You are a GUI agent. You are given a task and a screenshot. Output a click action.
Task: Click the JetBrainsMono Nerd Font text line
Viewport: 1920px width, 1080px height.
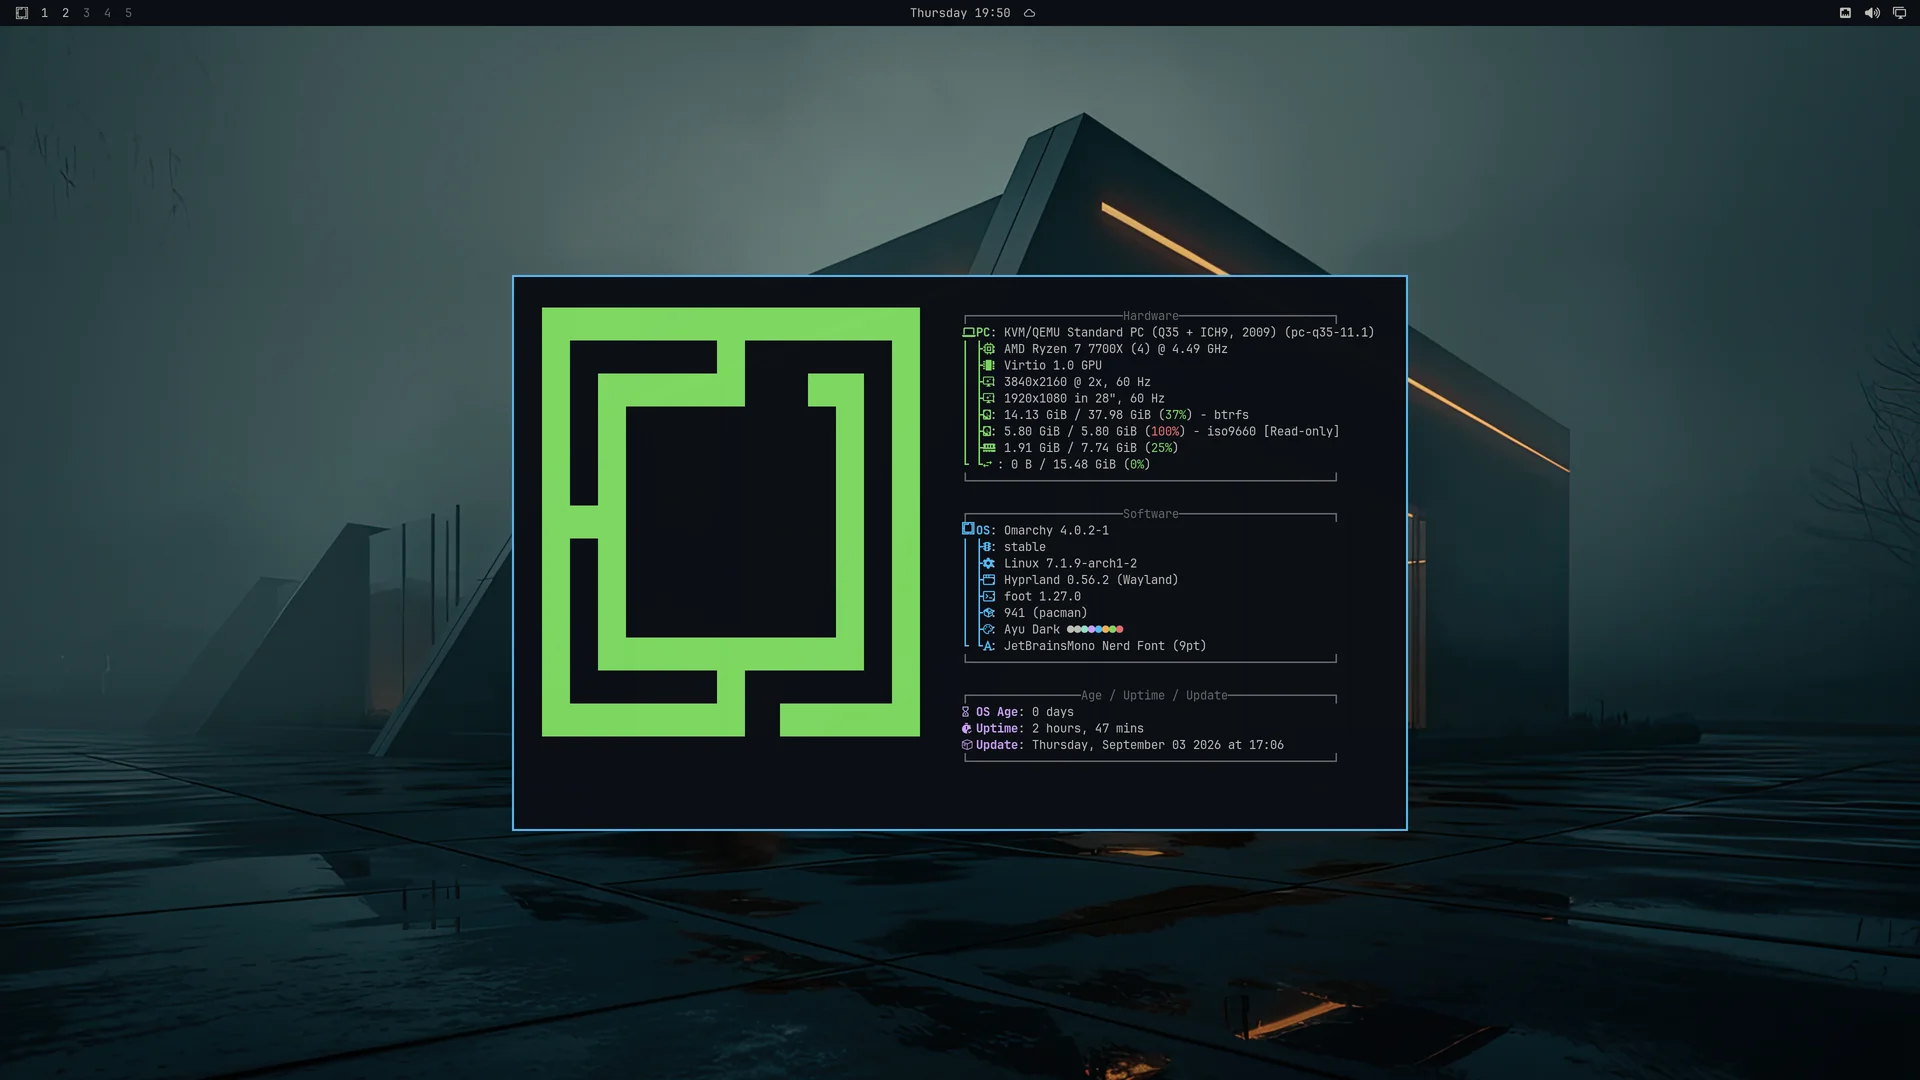pyautogui.click(x=1105, y=646)
